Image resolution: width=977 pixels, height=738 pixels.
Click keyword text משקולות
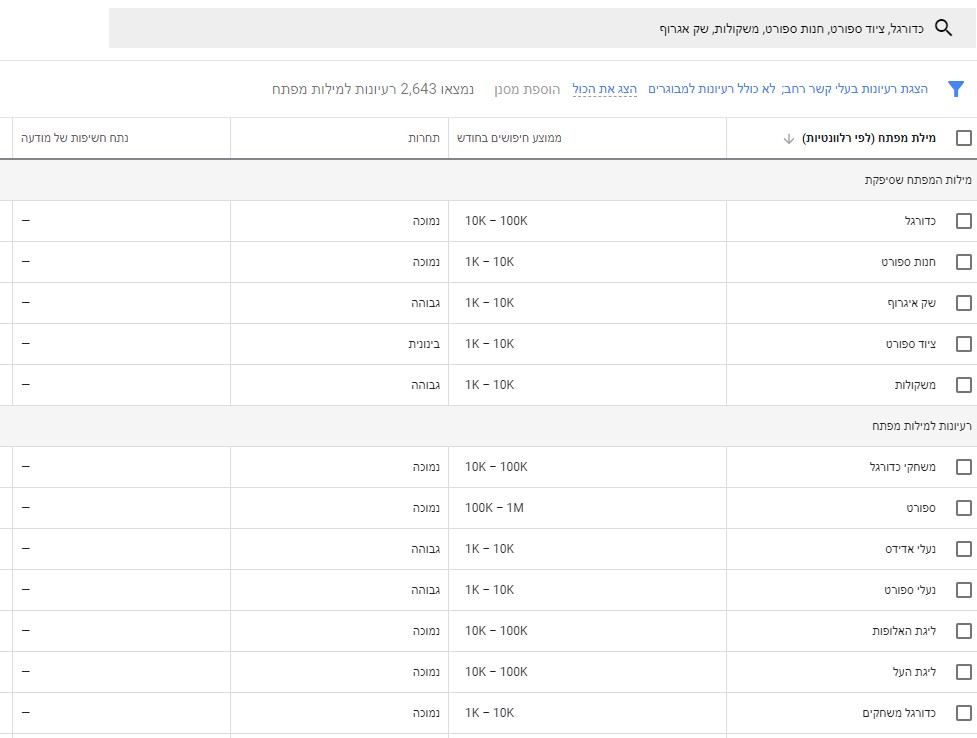pos(915,385)
